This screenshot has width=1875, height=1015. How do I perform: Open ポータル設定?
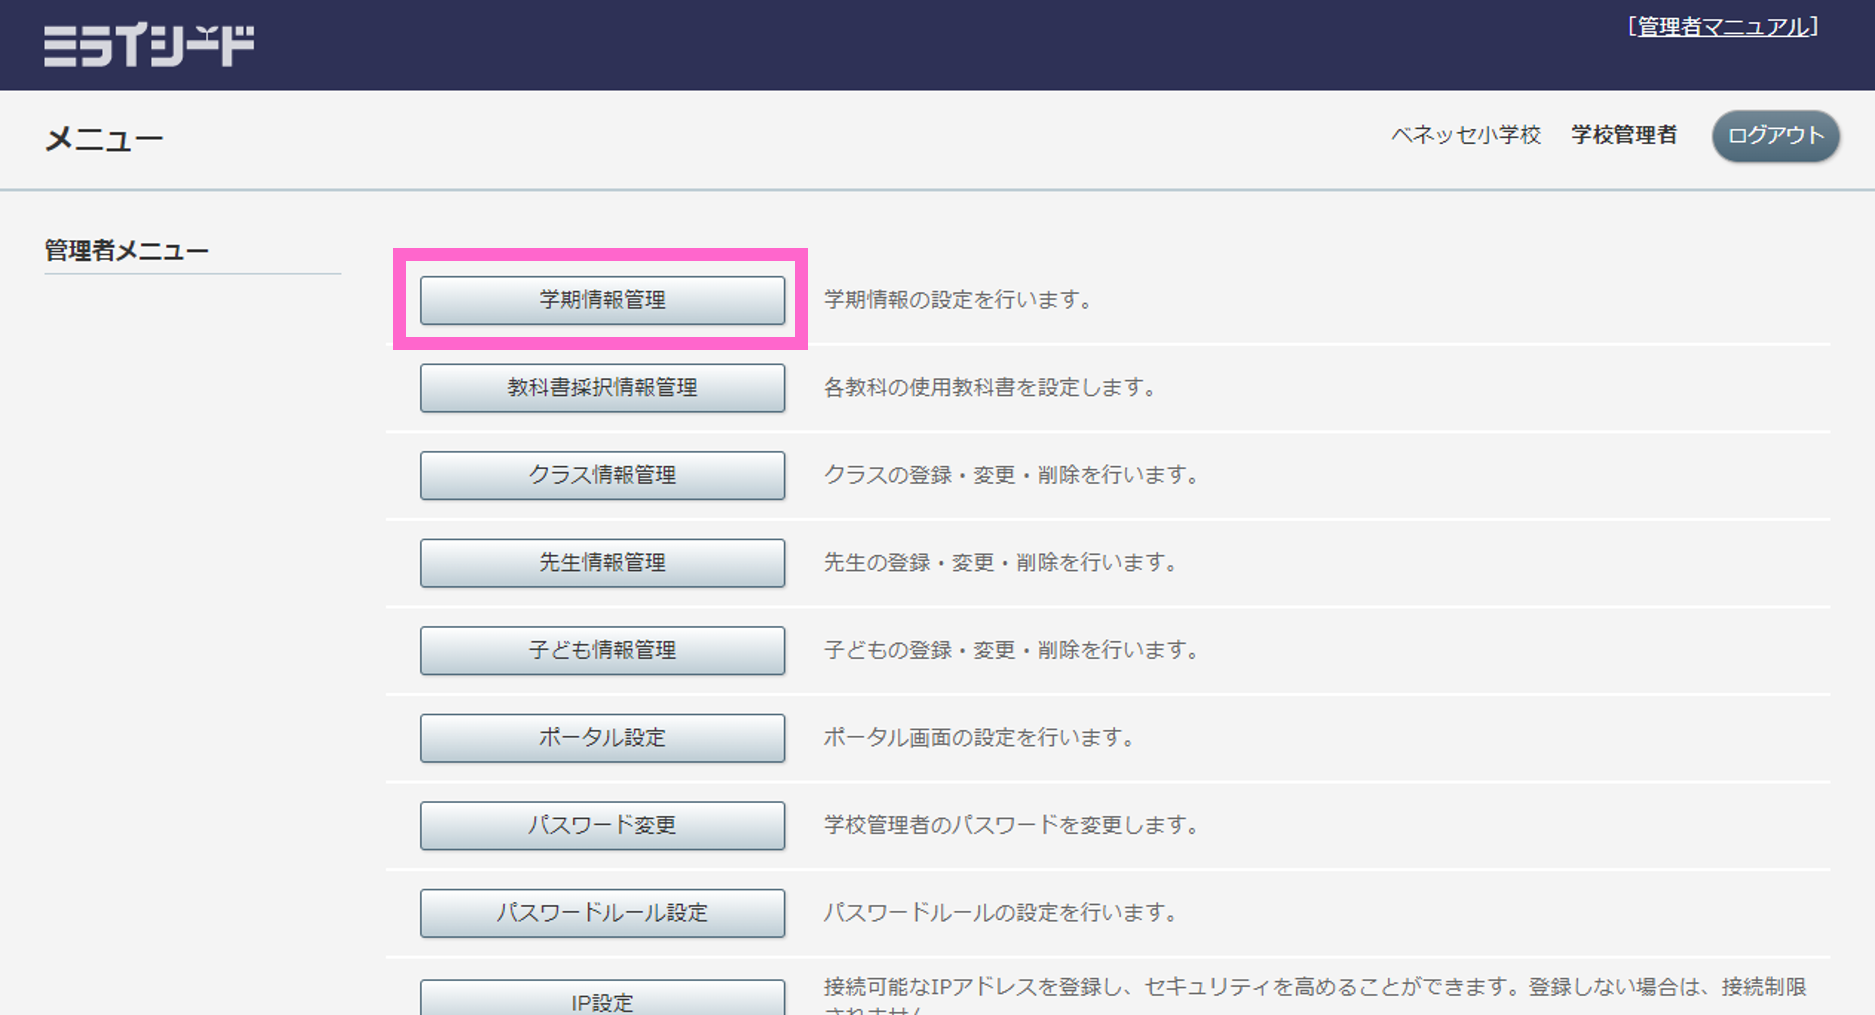coord(602,738)
